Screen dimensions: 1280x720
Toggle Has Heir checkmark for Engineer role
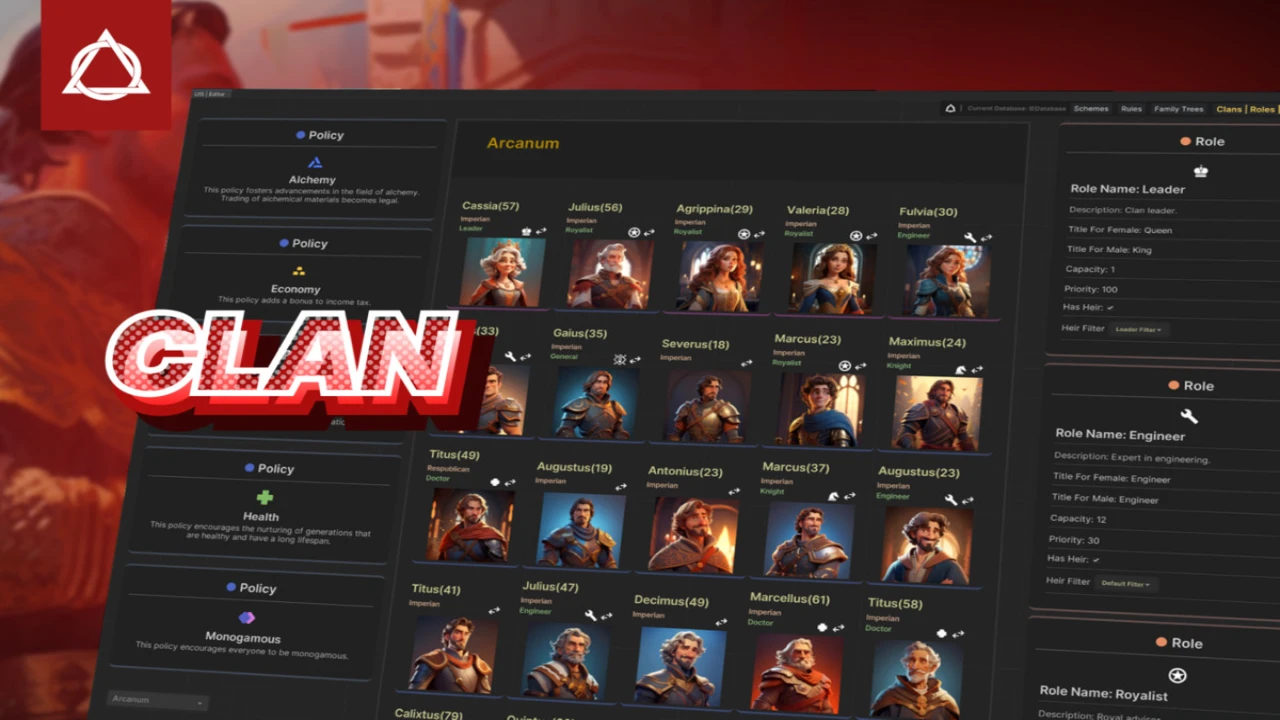click(1096, 559)
